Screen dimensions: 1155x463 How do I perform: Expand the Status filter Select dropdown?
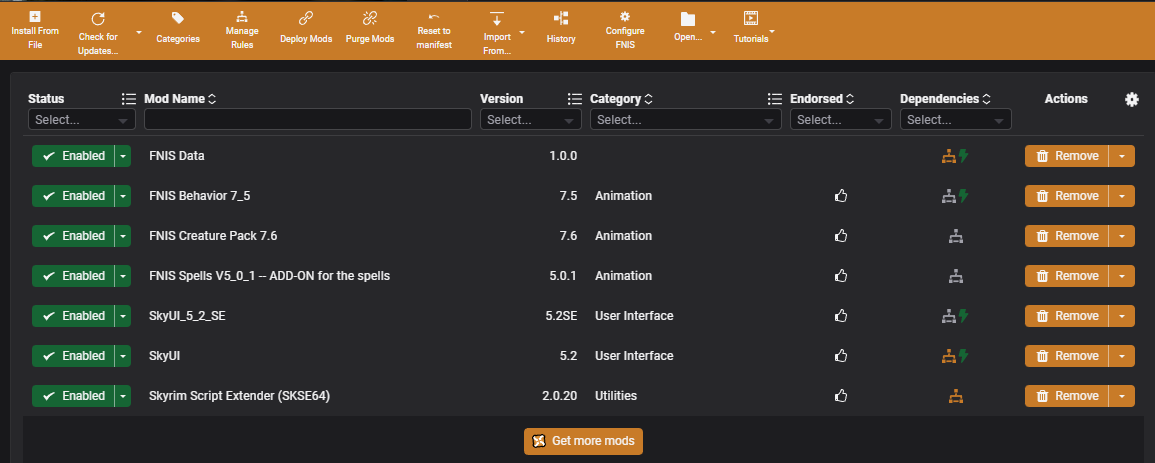pyautogui.click(x=82, y=120)
